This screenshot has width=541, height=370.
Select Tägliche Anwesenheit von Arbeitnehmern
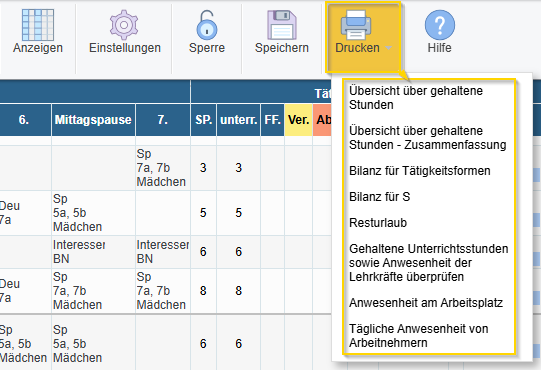coord(419,336)
